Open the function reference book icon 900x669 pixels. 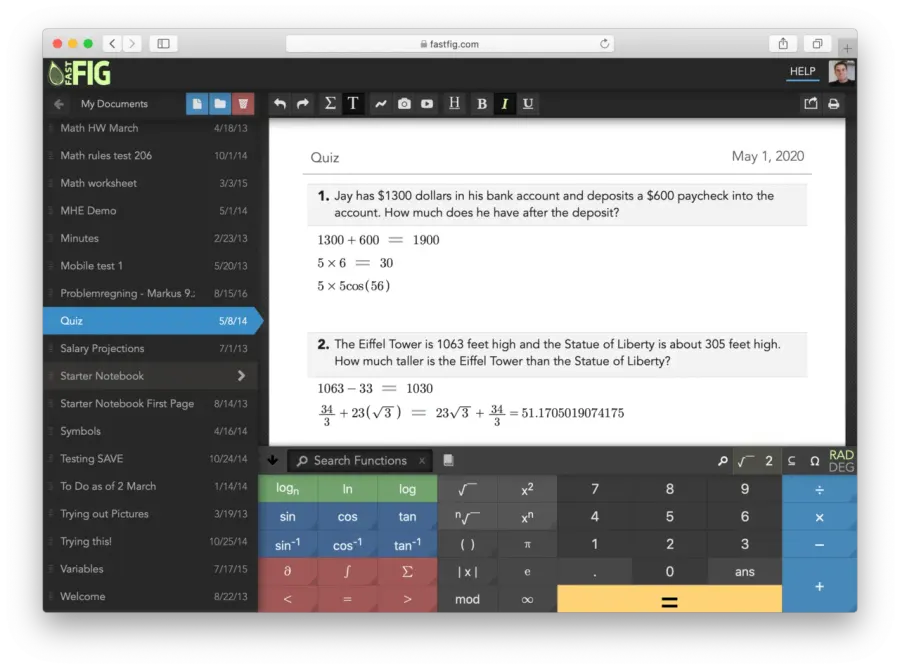448,460
